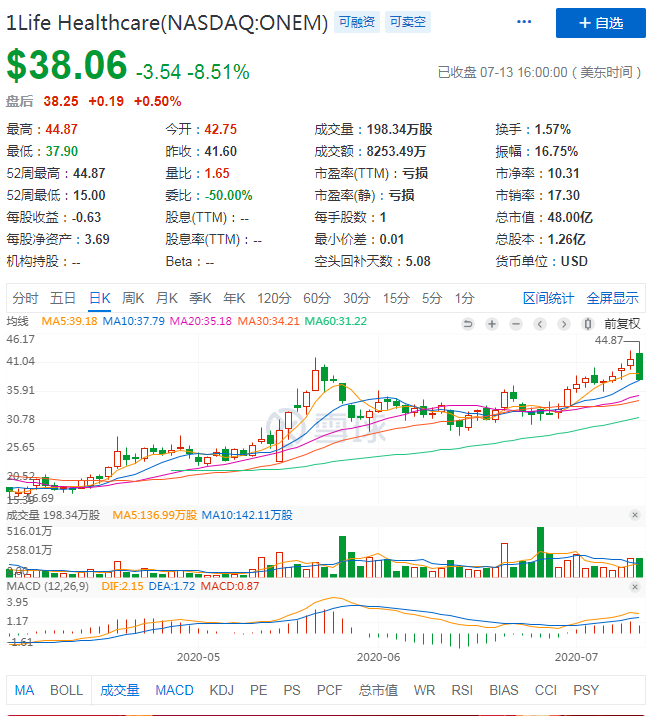Toggle the PS indicator
The image size is (661, 716).
click(x=292, y=690)
